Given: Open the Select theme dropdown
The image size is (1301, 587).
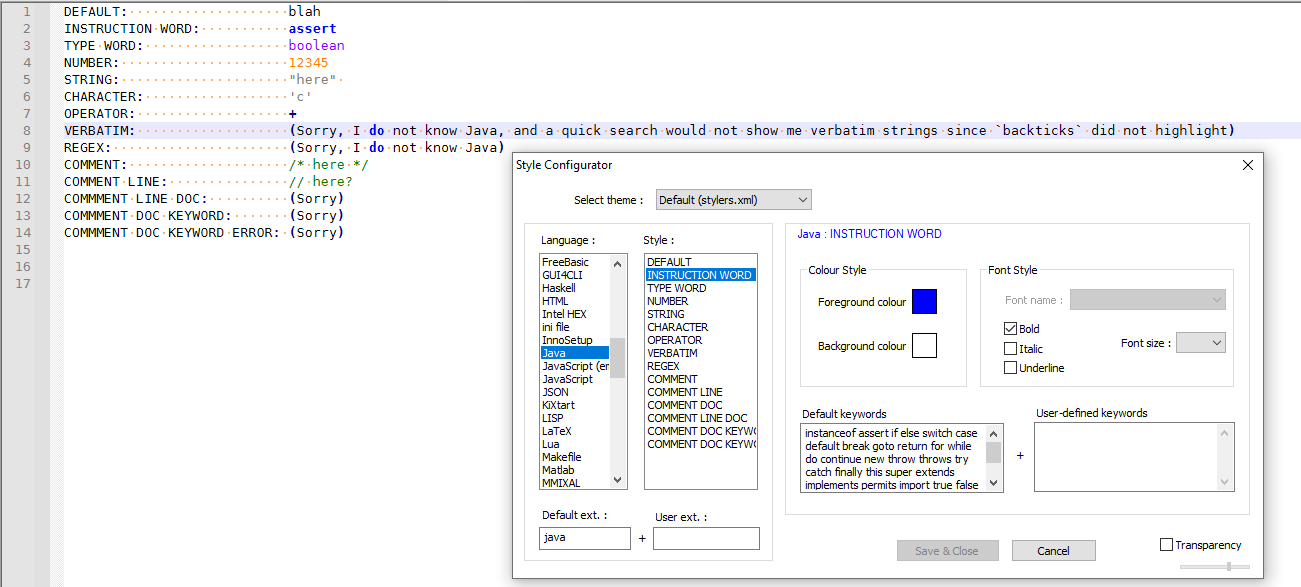Looking at the screenshot, I should pos(733,200).
